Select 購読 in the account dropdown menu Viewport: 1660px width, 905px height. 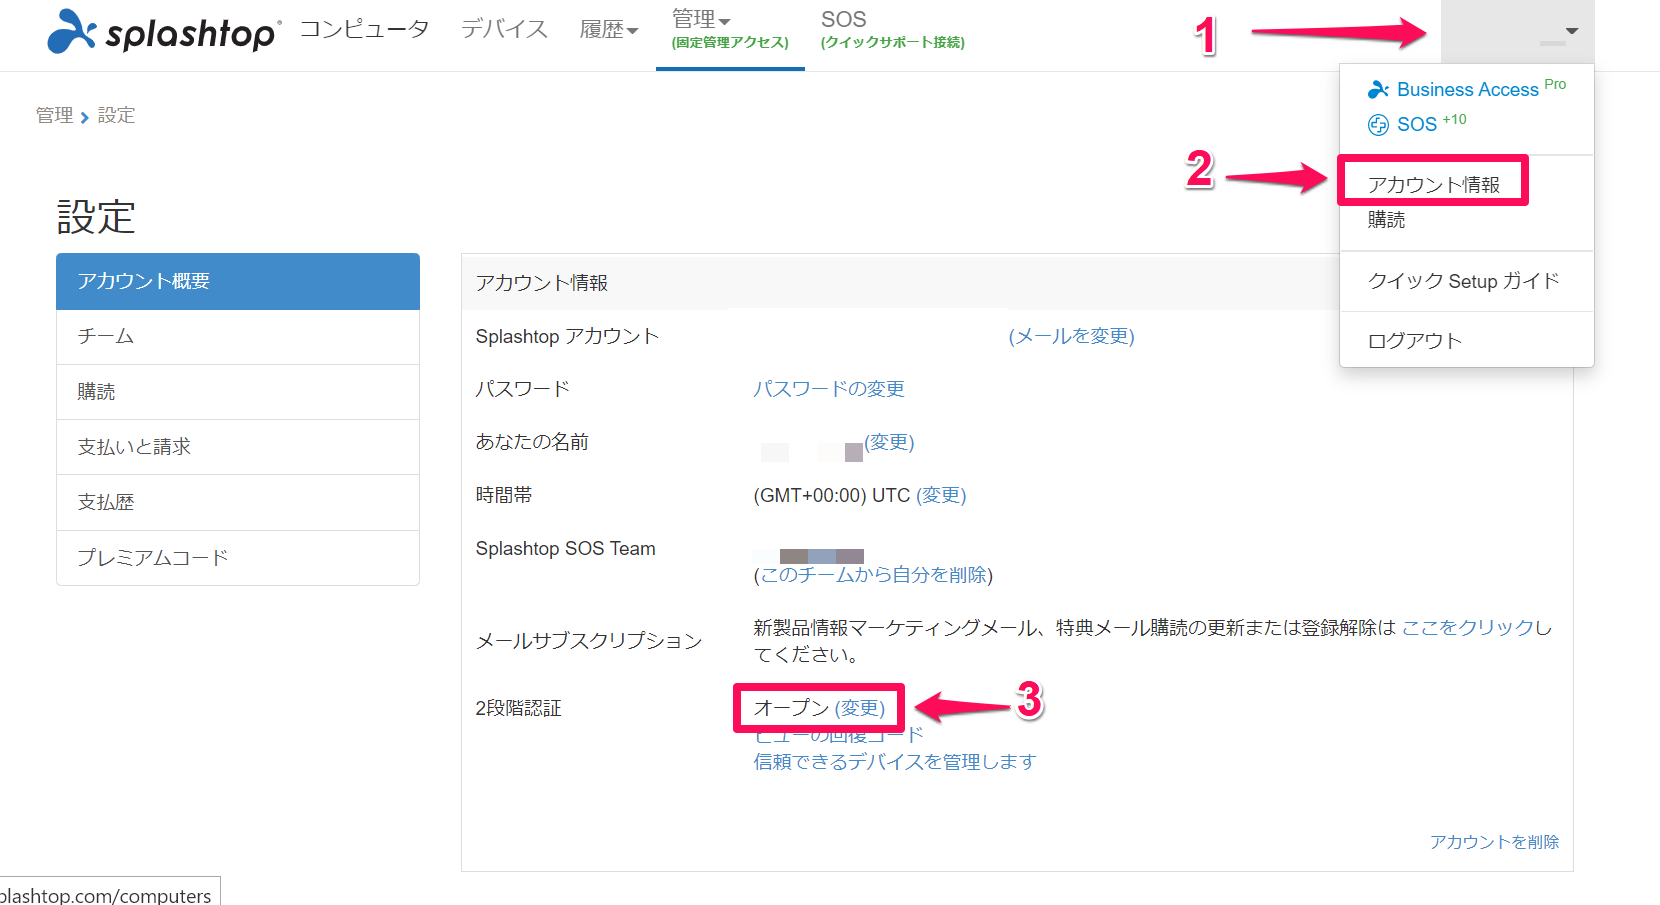pos(1386,220)
